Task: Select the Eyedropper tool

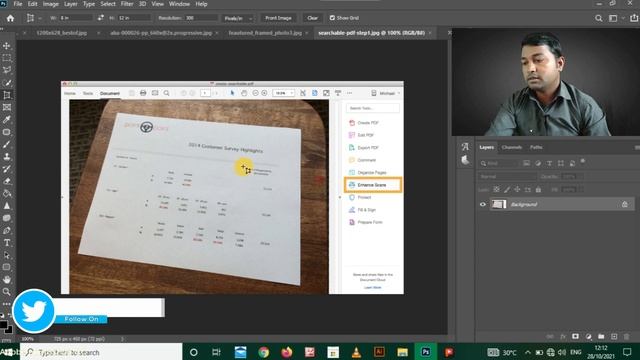Action: pos(7,120)
